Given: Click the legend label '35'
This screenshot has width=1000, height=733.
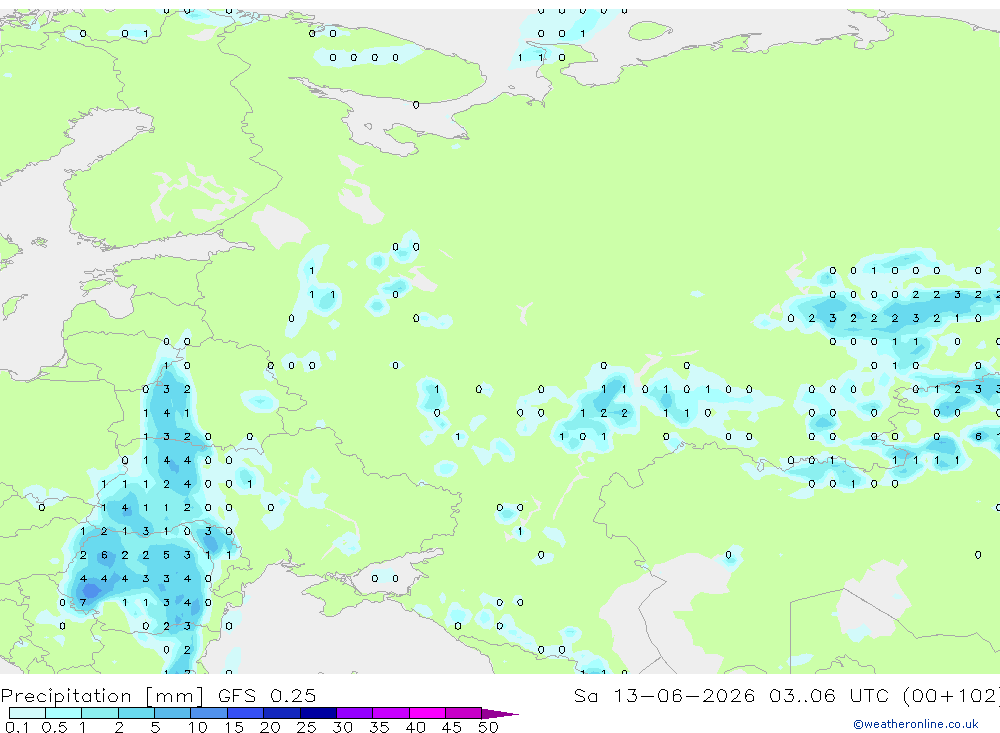Looking at the screenshot, I should [379, 727].
